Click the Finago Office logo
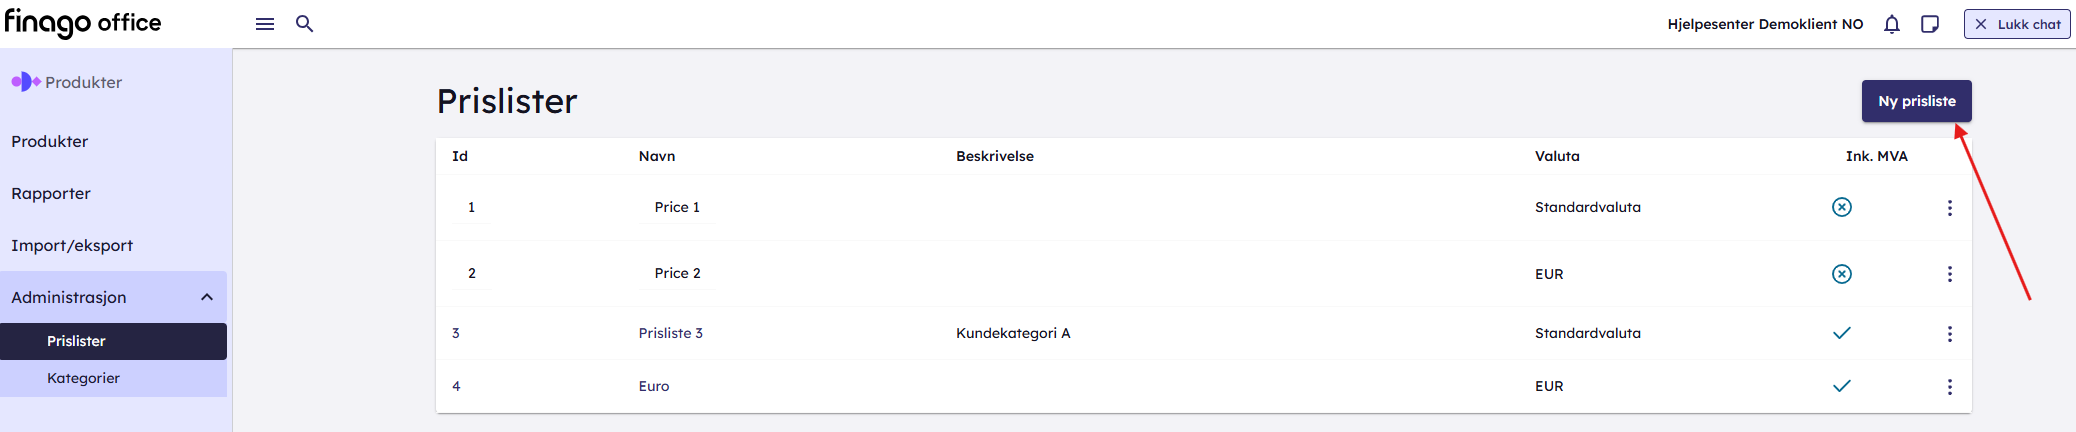The height and width of the screenshot is (432, 2076). pyautogui.click(x=83, y=23)
